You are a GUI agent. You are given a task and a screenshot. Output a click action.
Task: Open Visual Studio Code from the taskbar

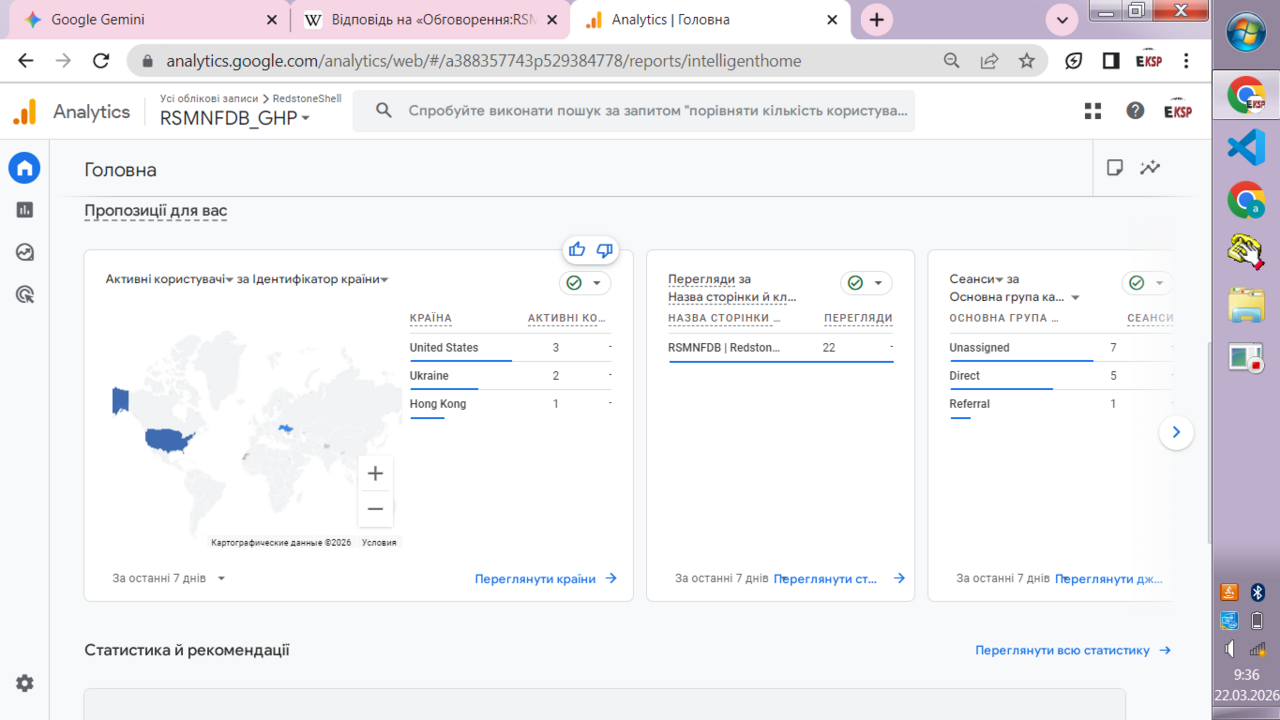[x=1246, y=148]
